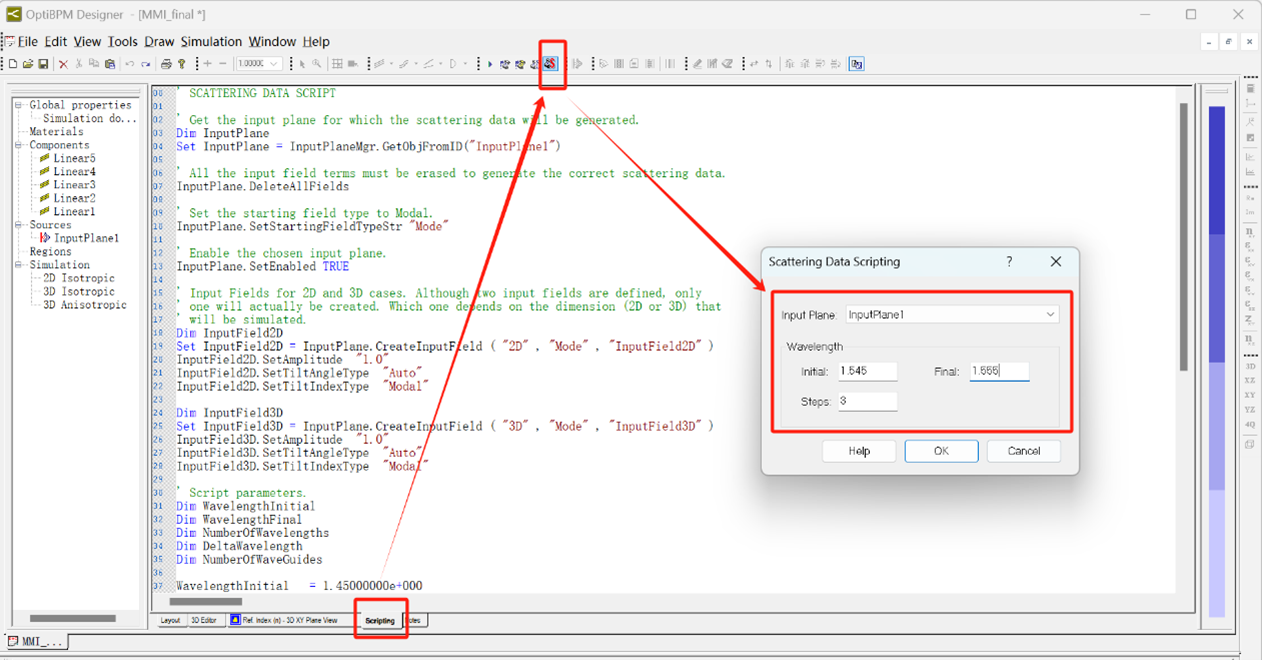The height and width of the screenshot is (660, 1262).
Task: Switch to the 3D Editor tab
Action: (x=204, y=621)
